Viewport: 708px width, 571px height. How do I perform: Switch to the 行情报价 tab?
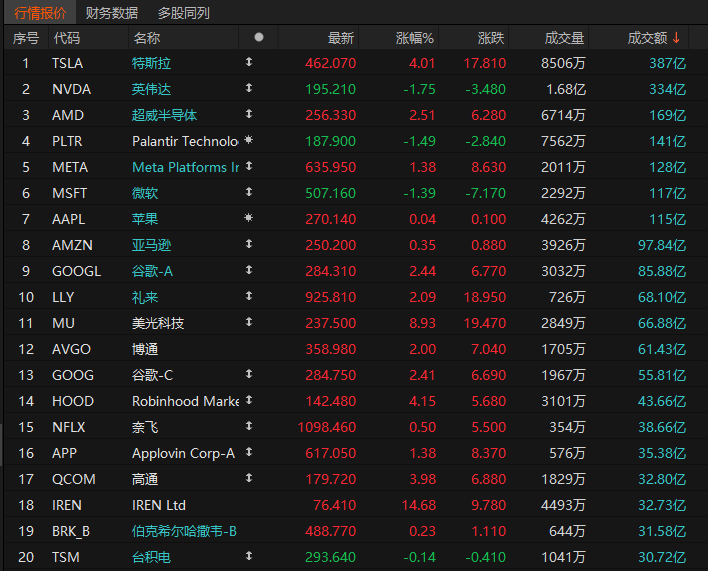click(40, 13)
